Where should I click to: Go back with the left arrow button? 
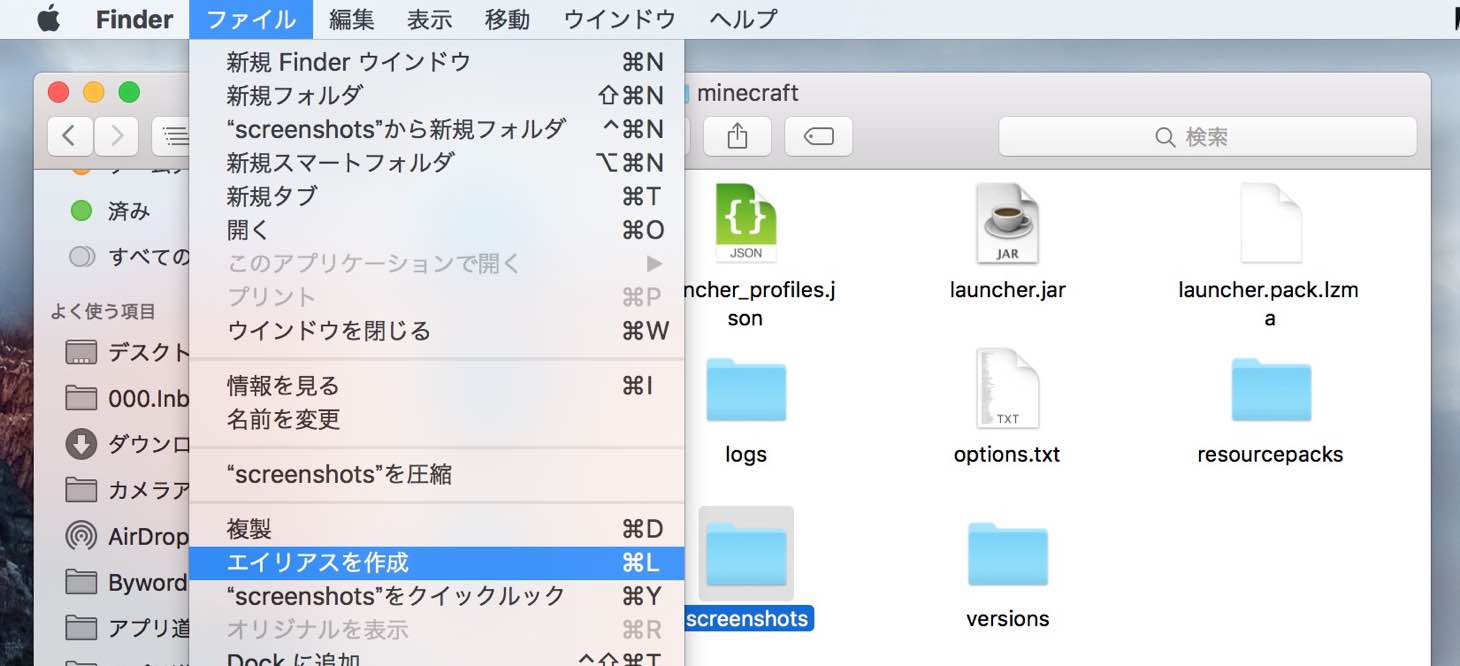pos(69,136)
